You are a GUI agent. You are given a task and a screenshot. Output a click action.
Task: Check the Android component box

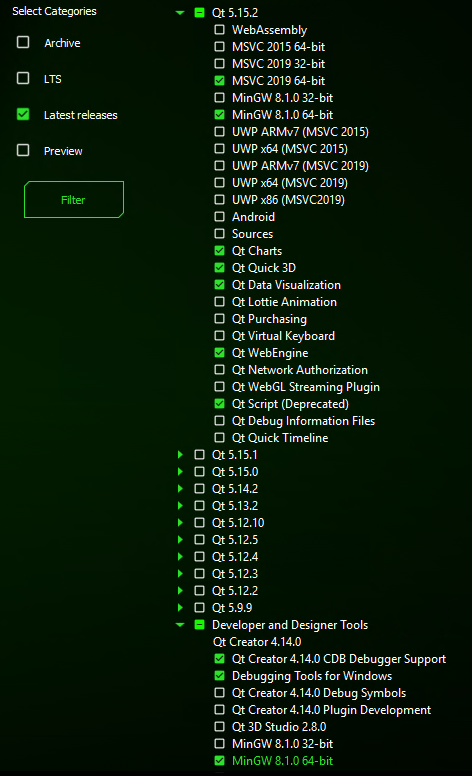point(219,217)
